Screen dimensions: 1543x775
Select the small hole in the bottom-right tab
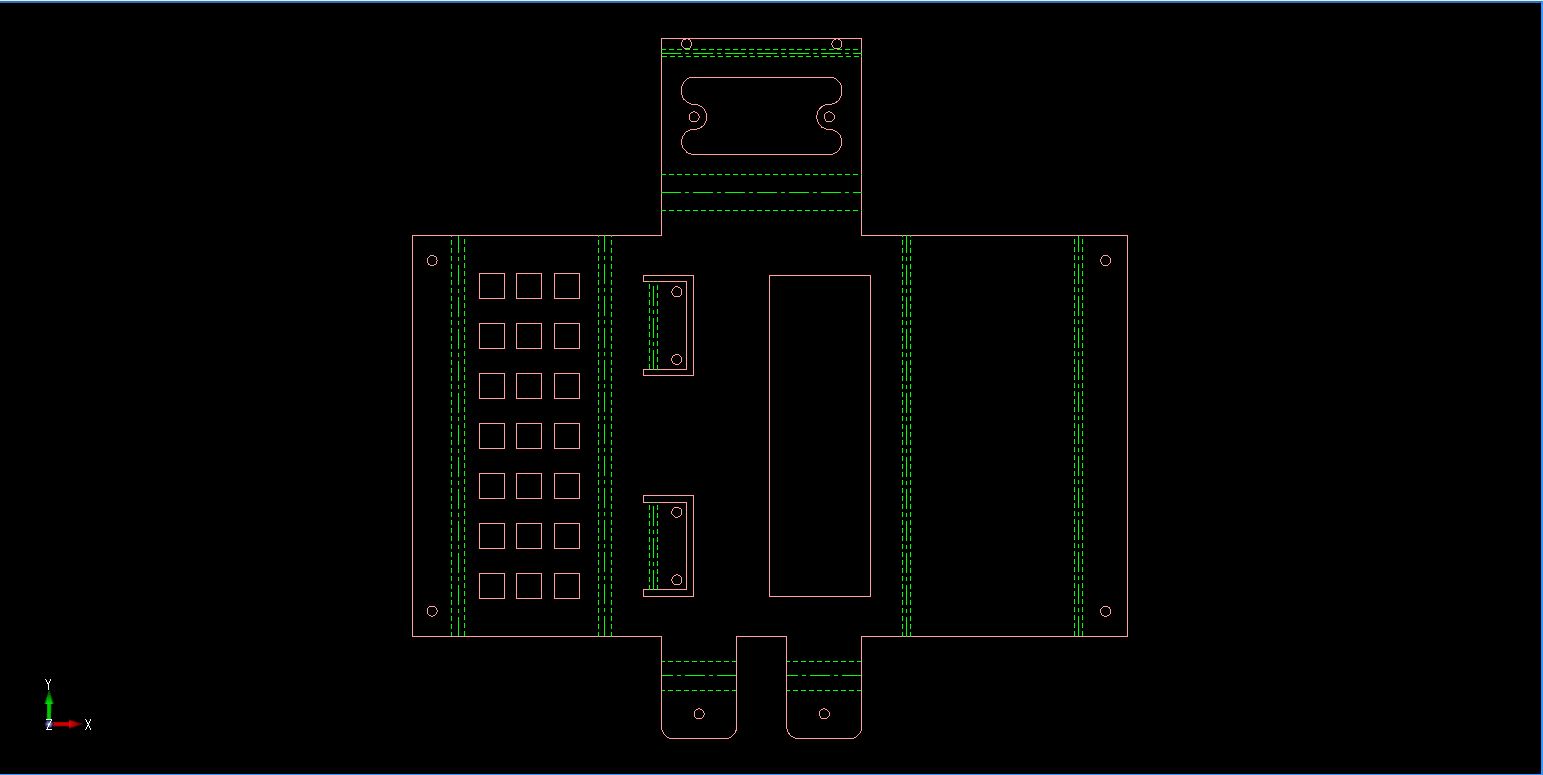pyautogui.click(x=824, y=713)
